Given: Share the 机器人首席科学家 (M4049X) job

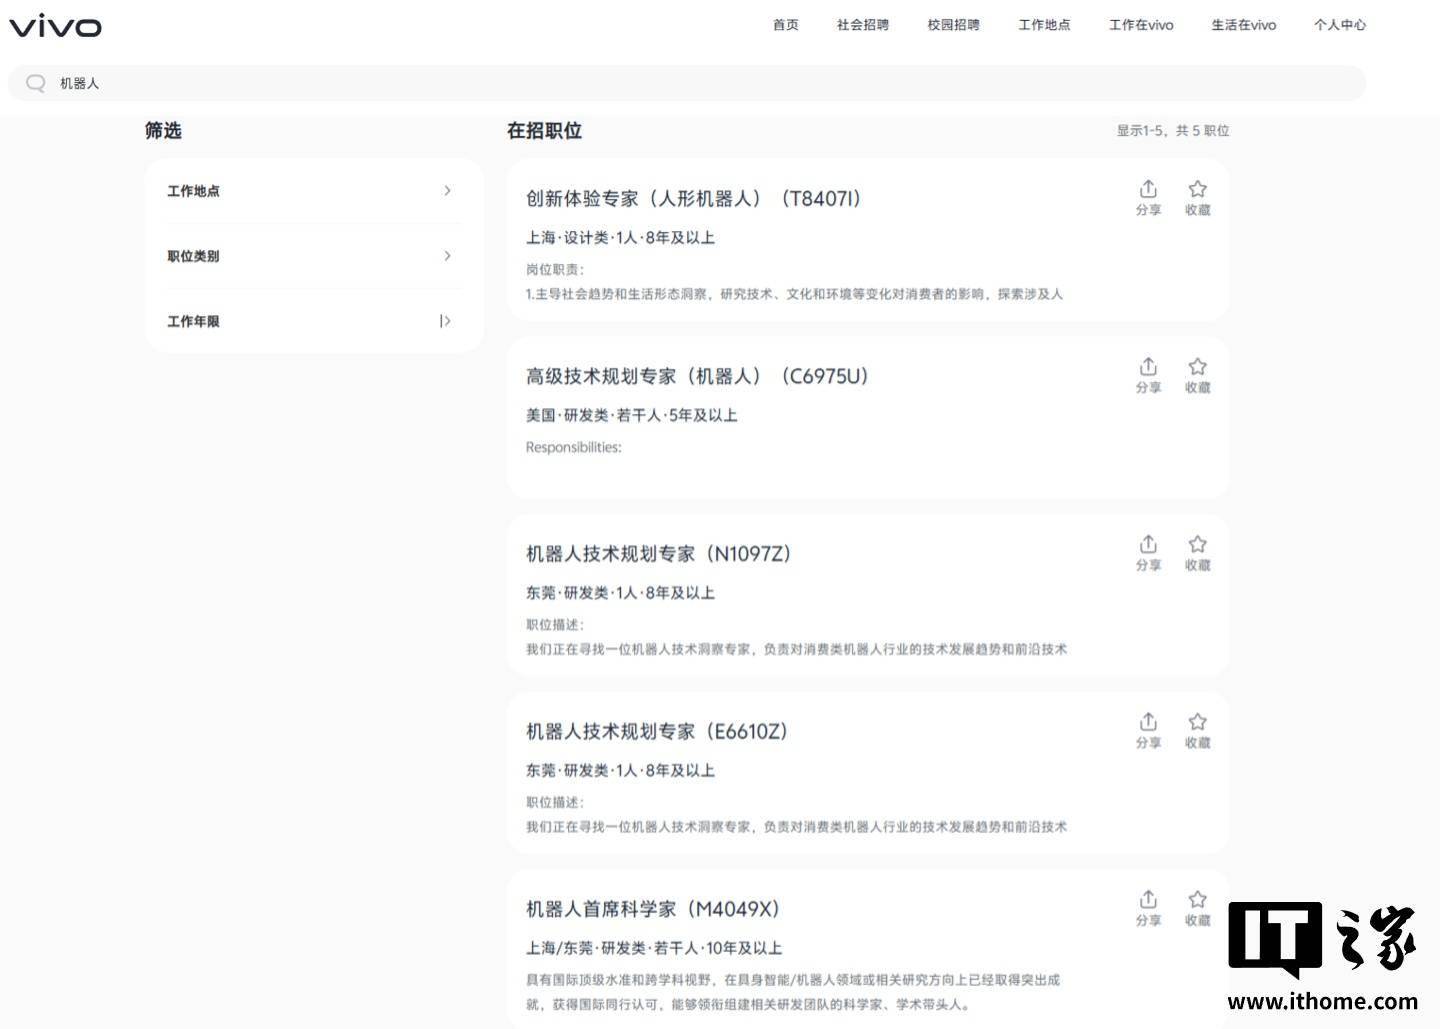Looking at the screenshot, I should coord(1148,908).
